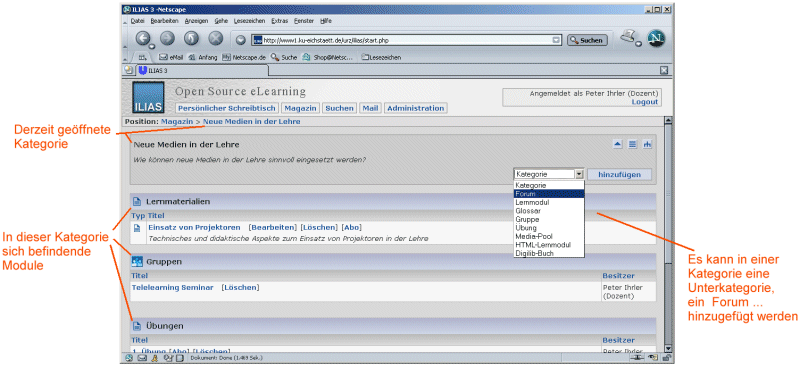Click the round button left of URL bar
This screenshot has width=800, height=367.
[241, 40]
